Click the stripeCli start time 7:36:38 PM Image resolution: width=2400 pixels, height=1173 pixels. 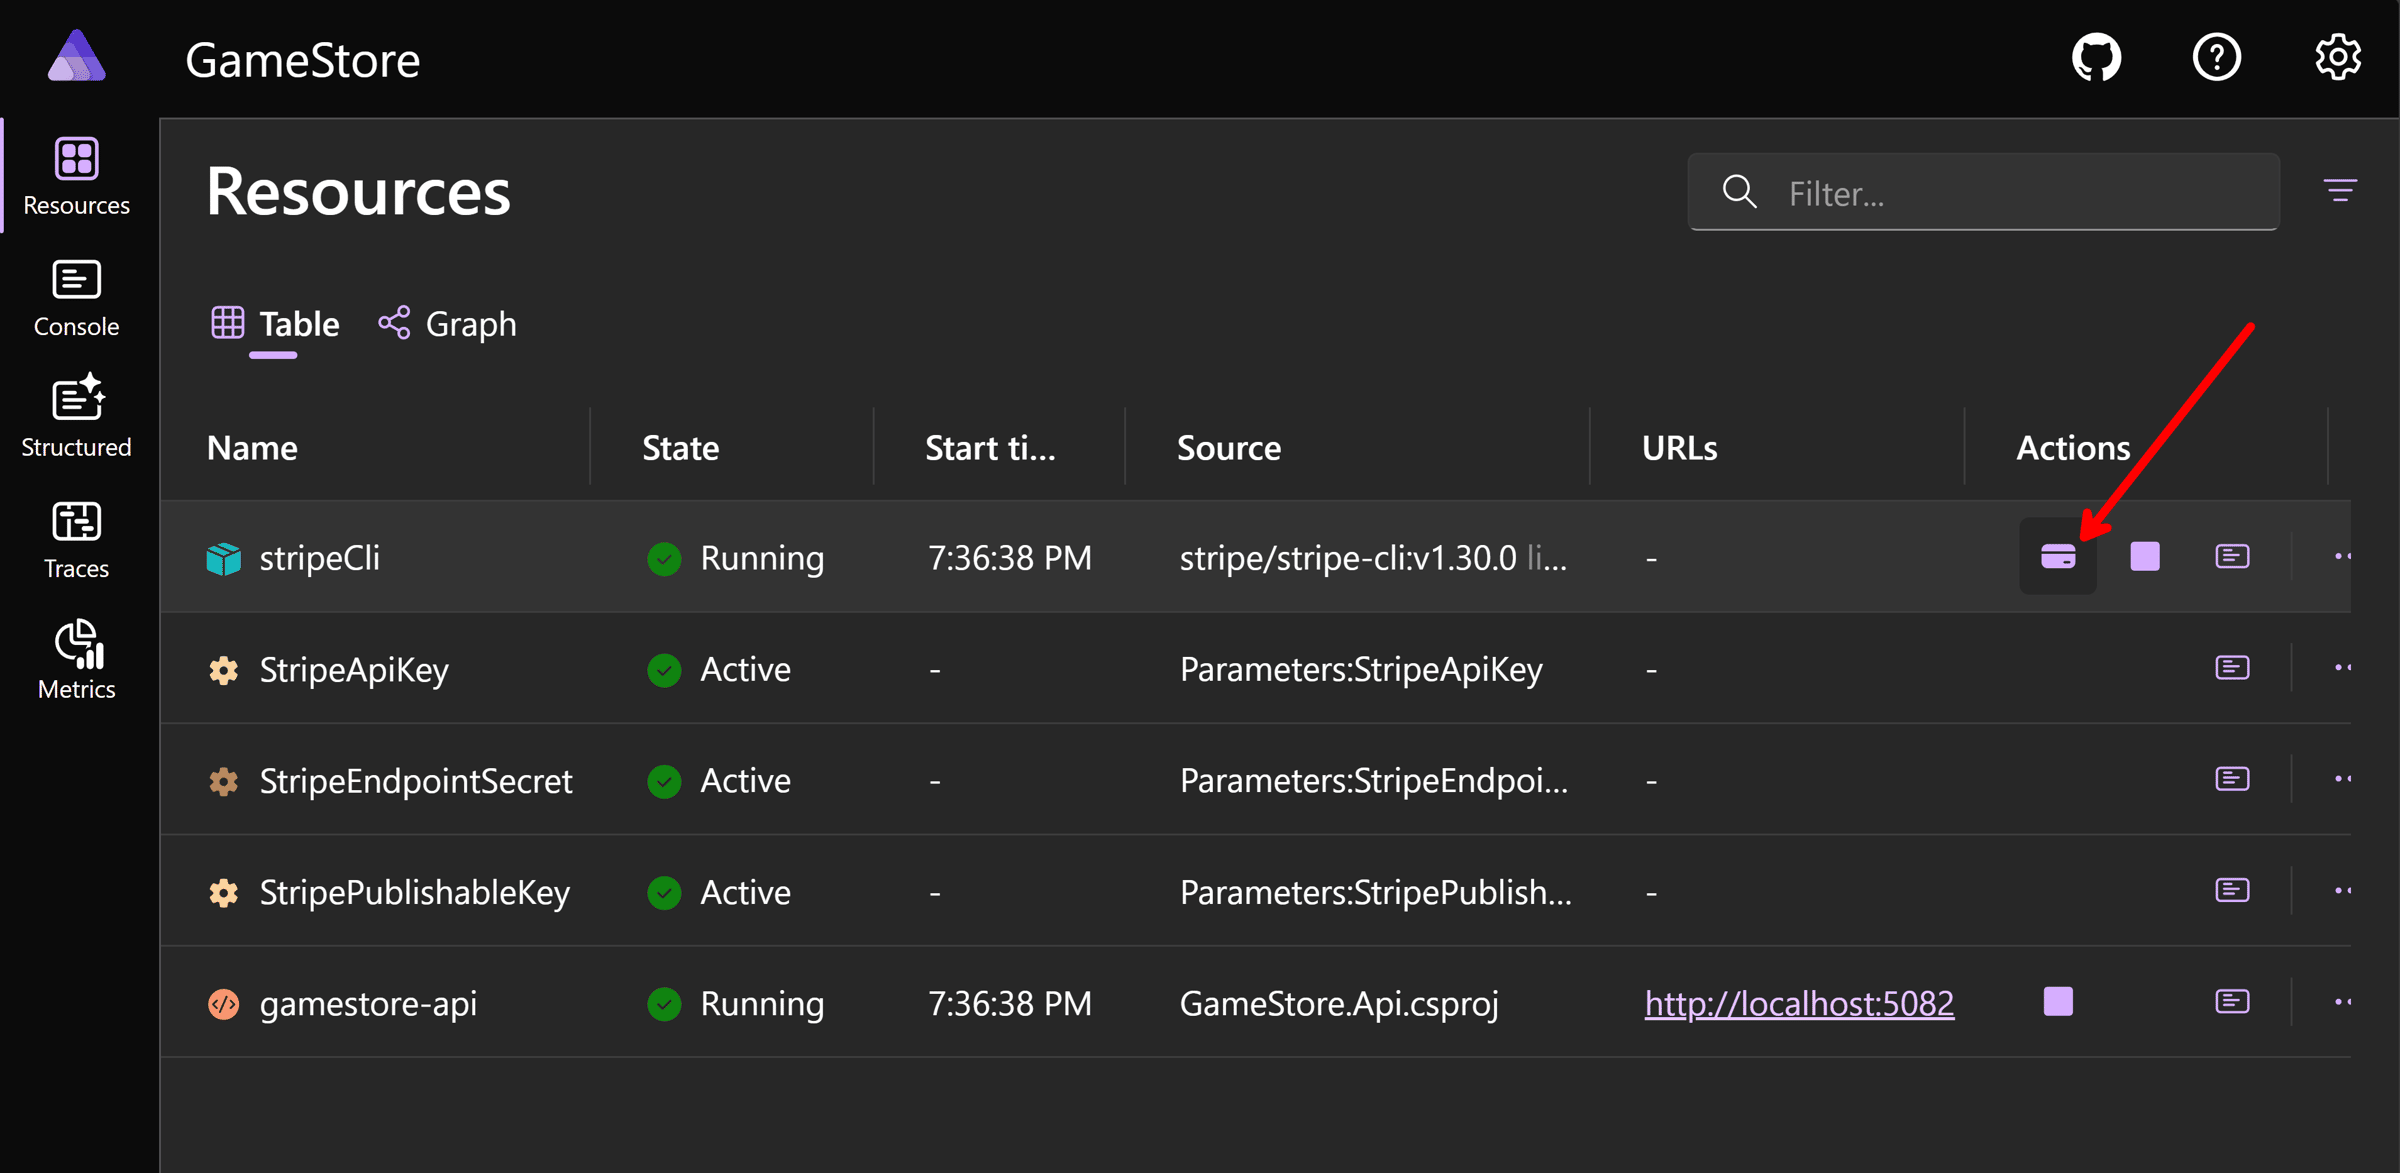pyautogui.click(x=1010, y=557)
